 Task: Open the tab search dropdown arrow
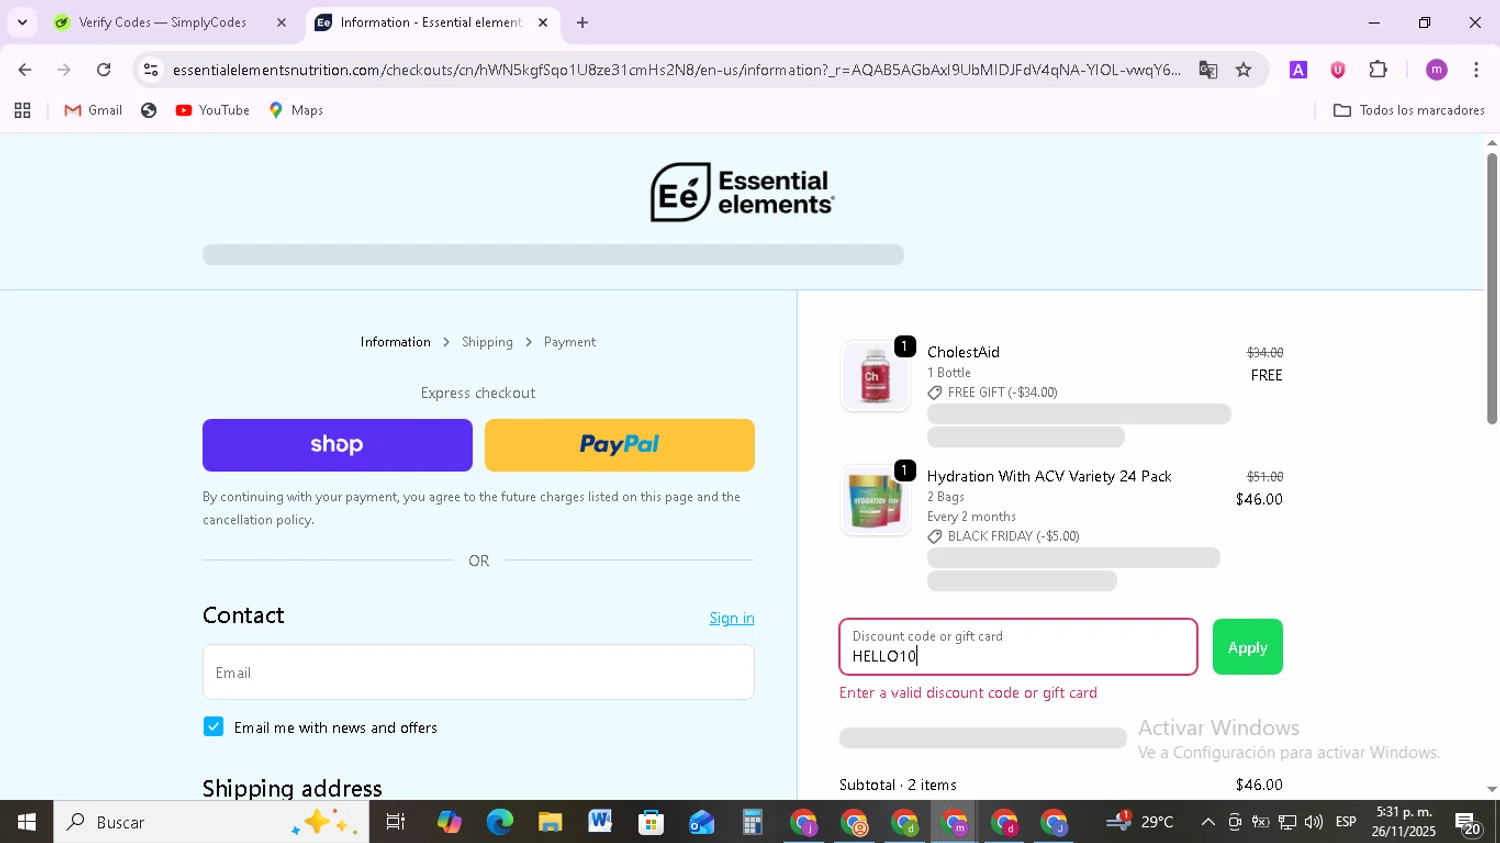coord(22,22)
